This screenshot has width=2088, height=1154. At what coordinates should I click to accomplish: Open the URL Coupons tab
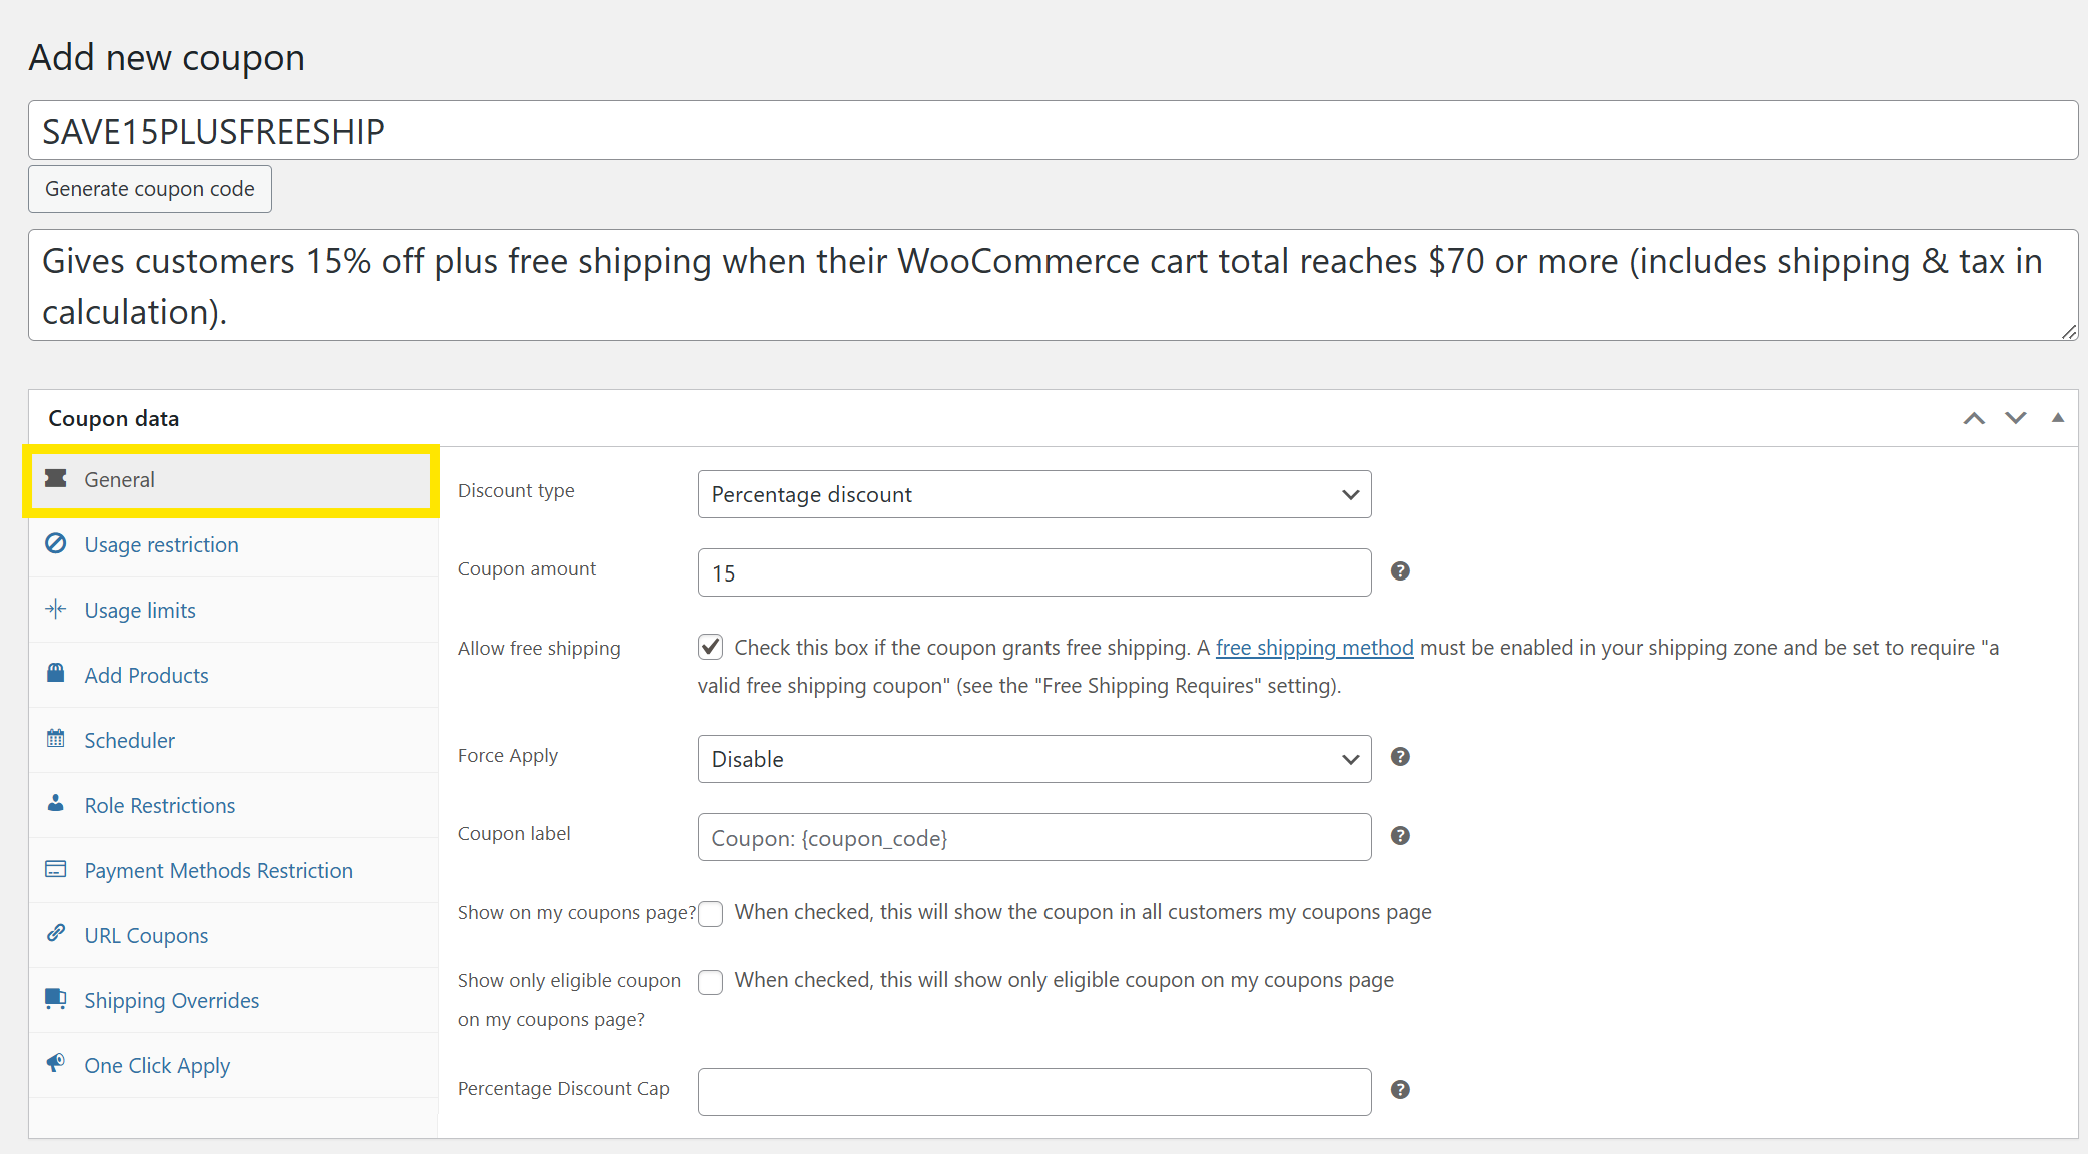tap(234, 935)
